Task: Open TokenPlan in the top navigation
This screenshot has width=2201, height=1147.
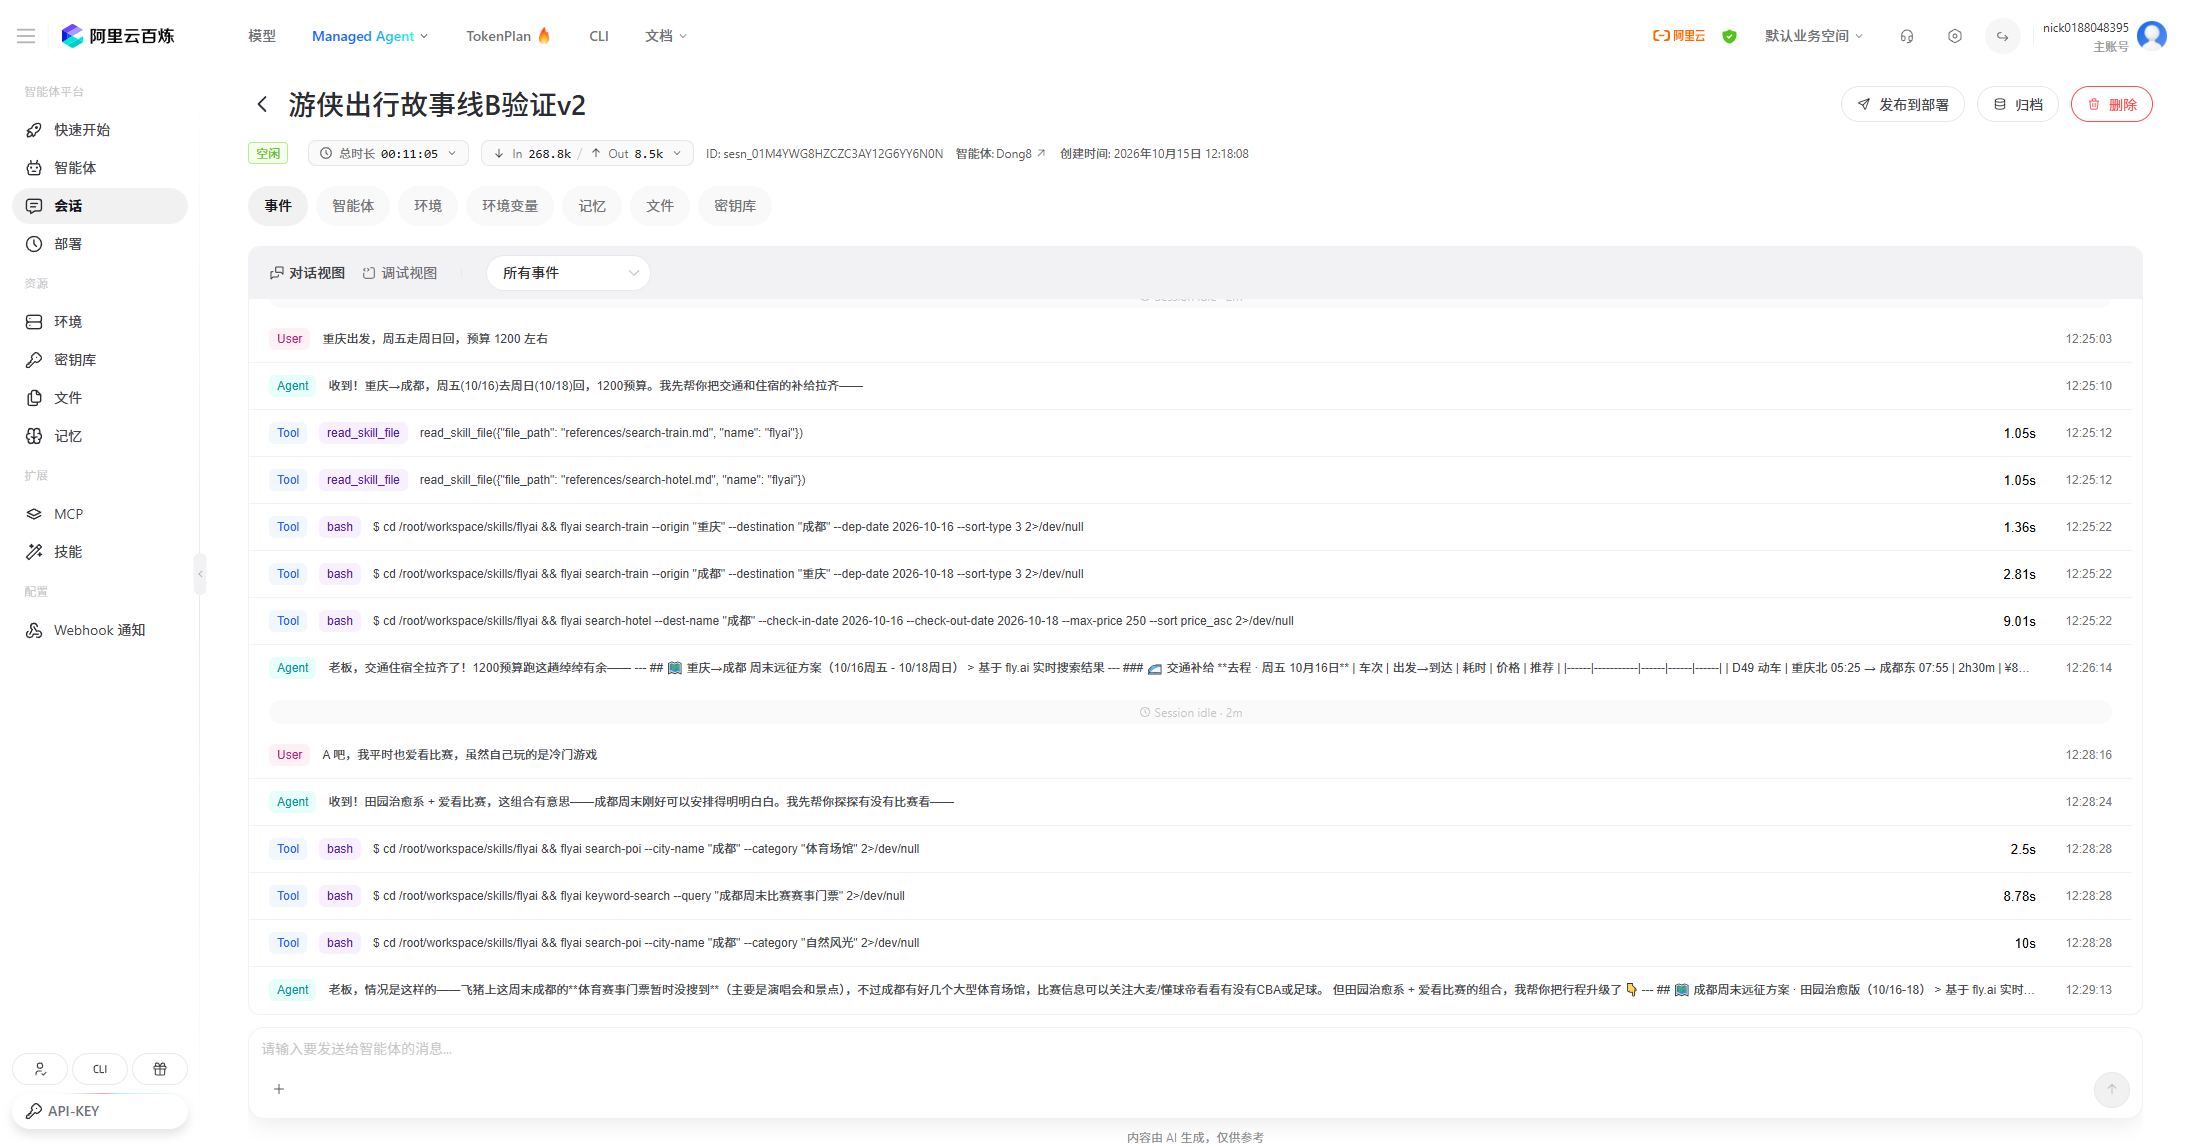Action: [x=508, y=36]
